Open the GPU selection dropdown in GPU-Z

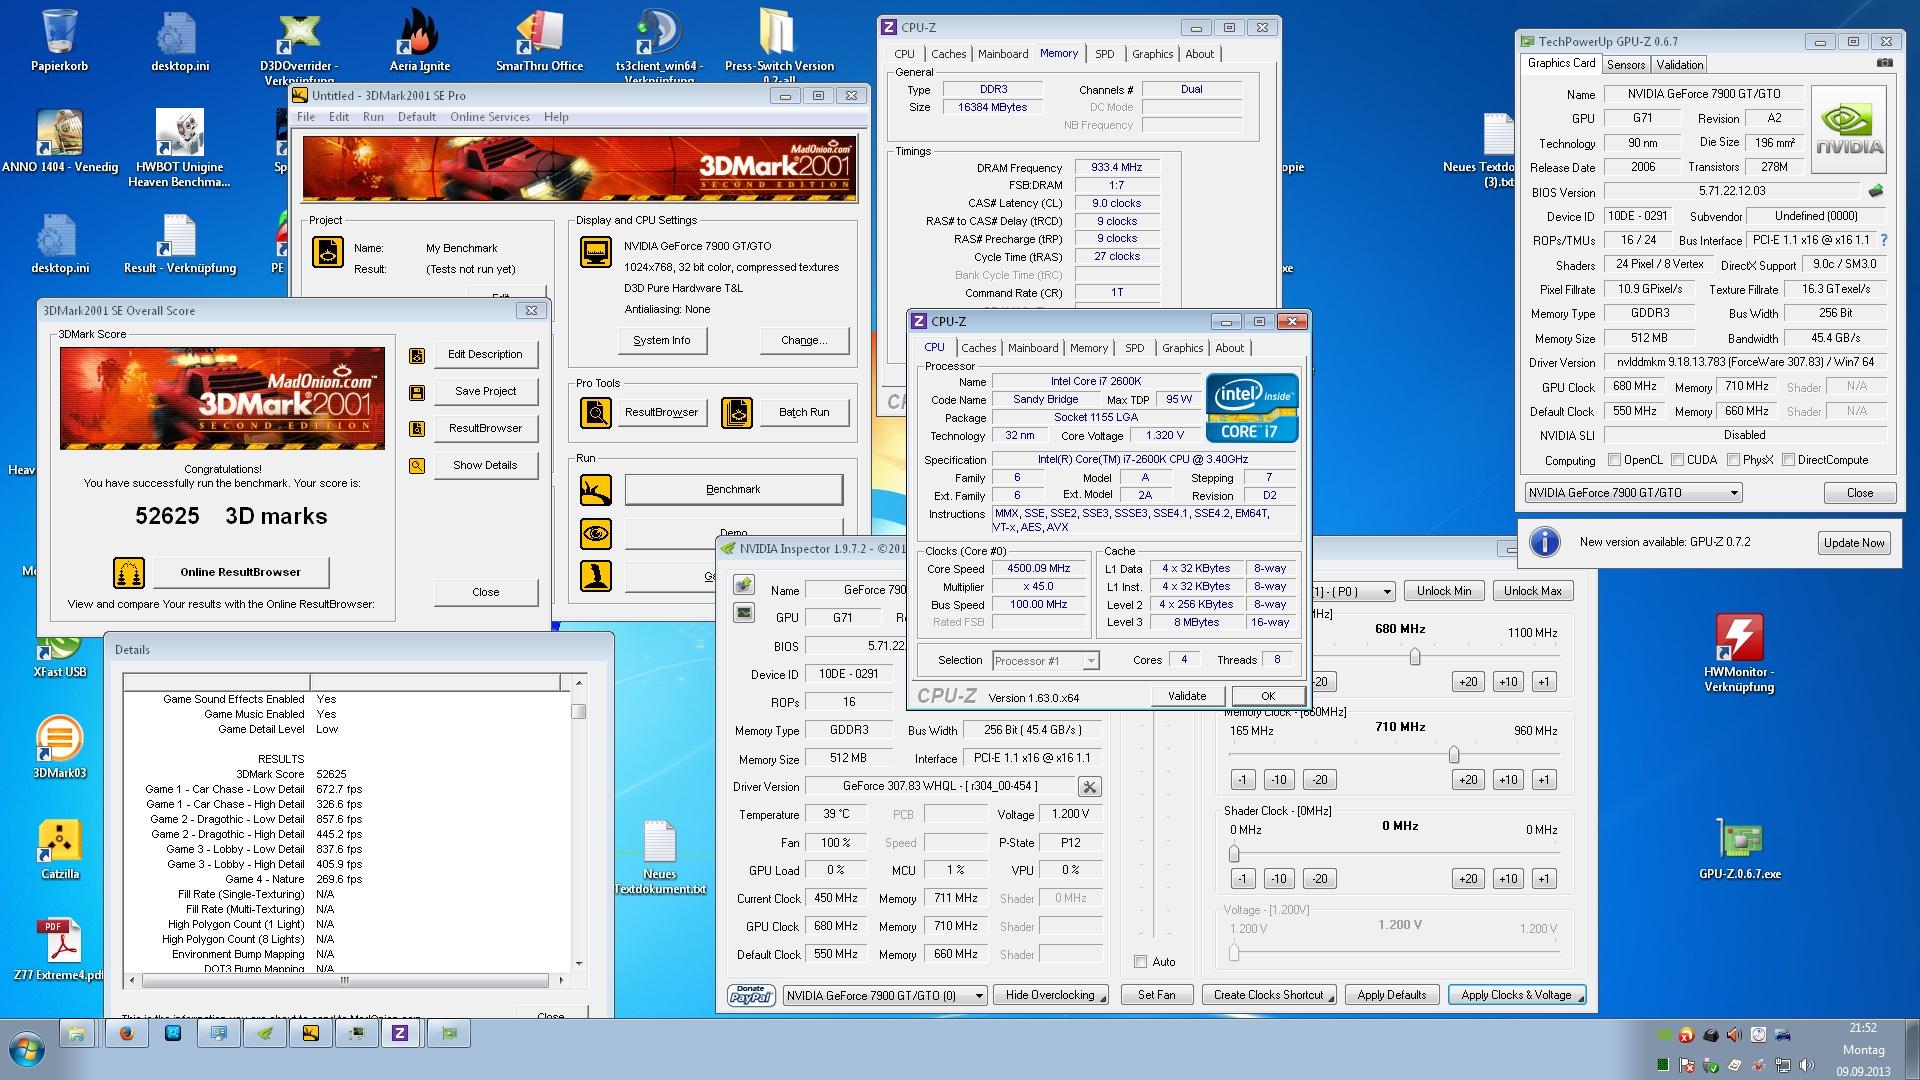pyautogui.click(x=1633, y=493)
